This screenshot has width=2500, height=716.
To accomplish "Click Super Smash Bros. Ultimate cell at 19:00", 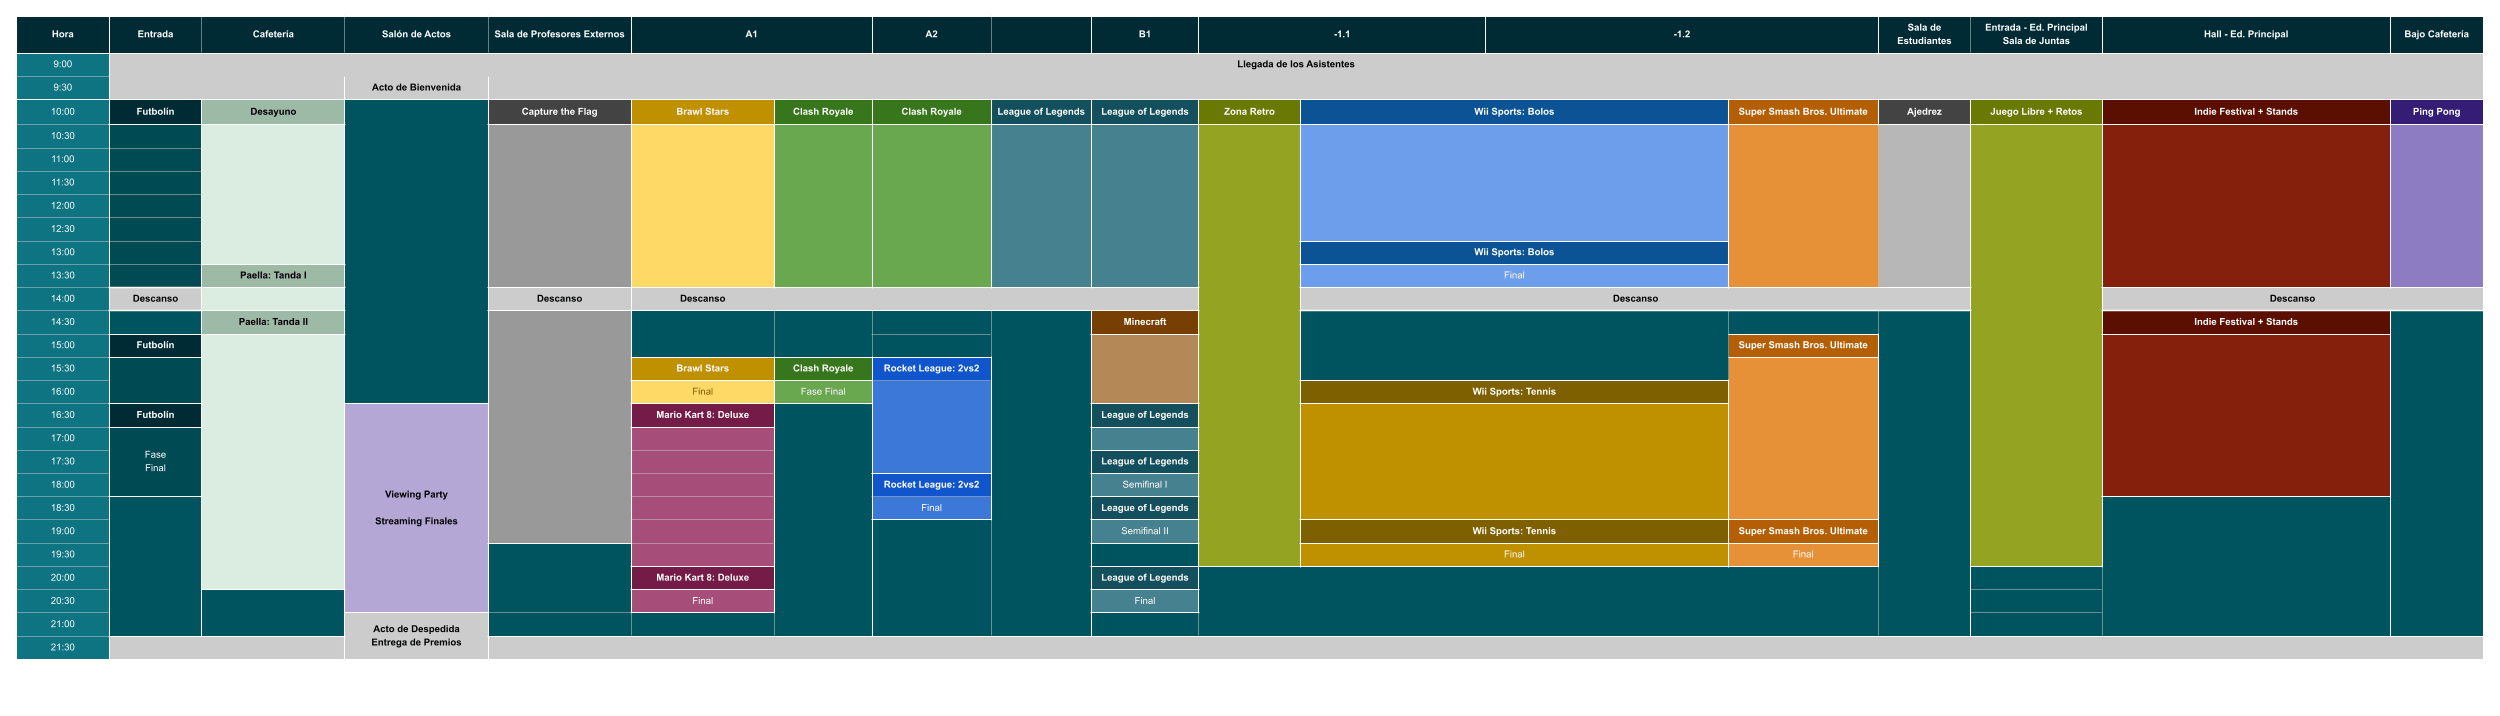I will [x=1802, y=531].
